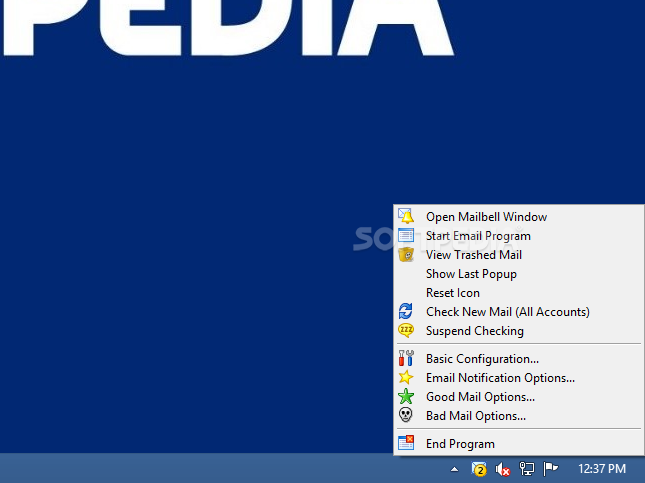Open Bad Mail Options... entry
The width and height of the screenshot is (645, 483).
point(519,416)
